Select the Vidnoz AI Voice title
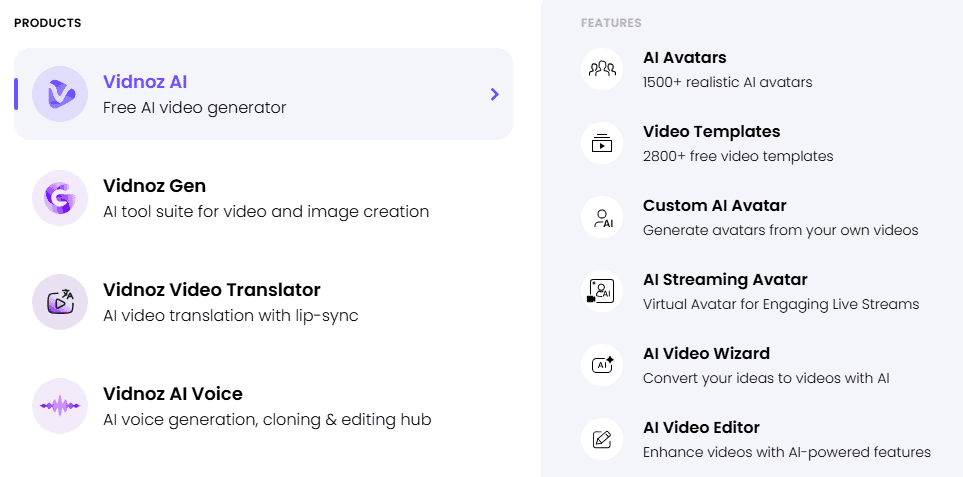963x477 pixels. [173, 394]
